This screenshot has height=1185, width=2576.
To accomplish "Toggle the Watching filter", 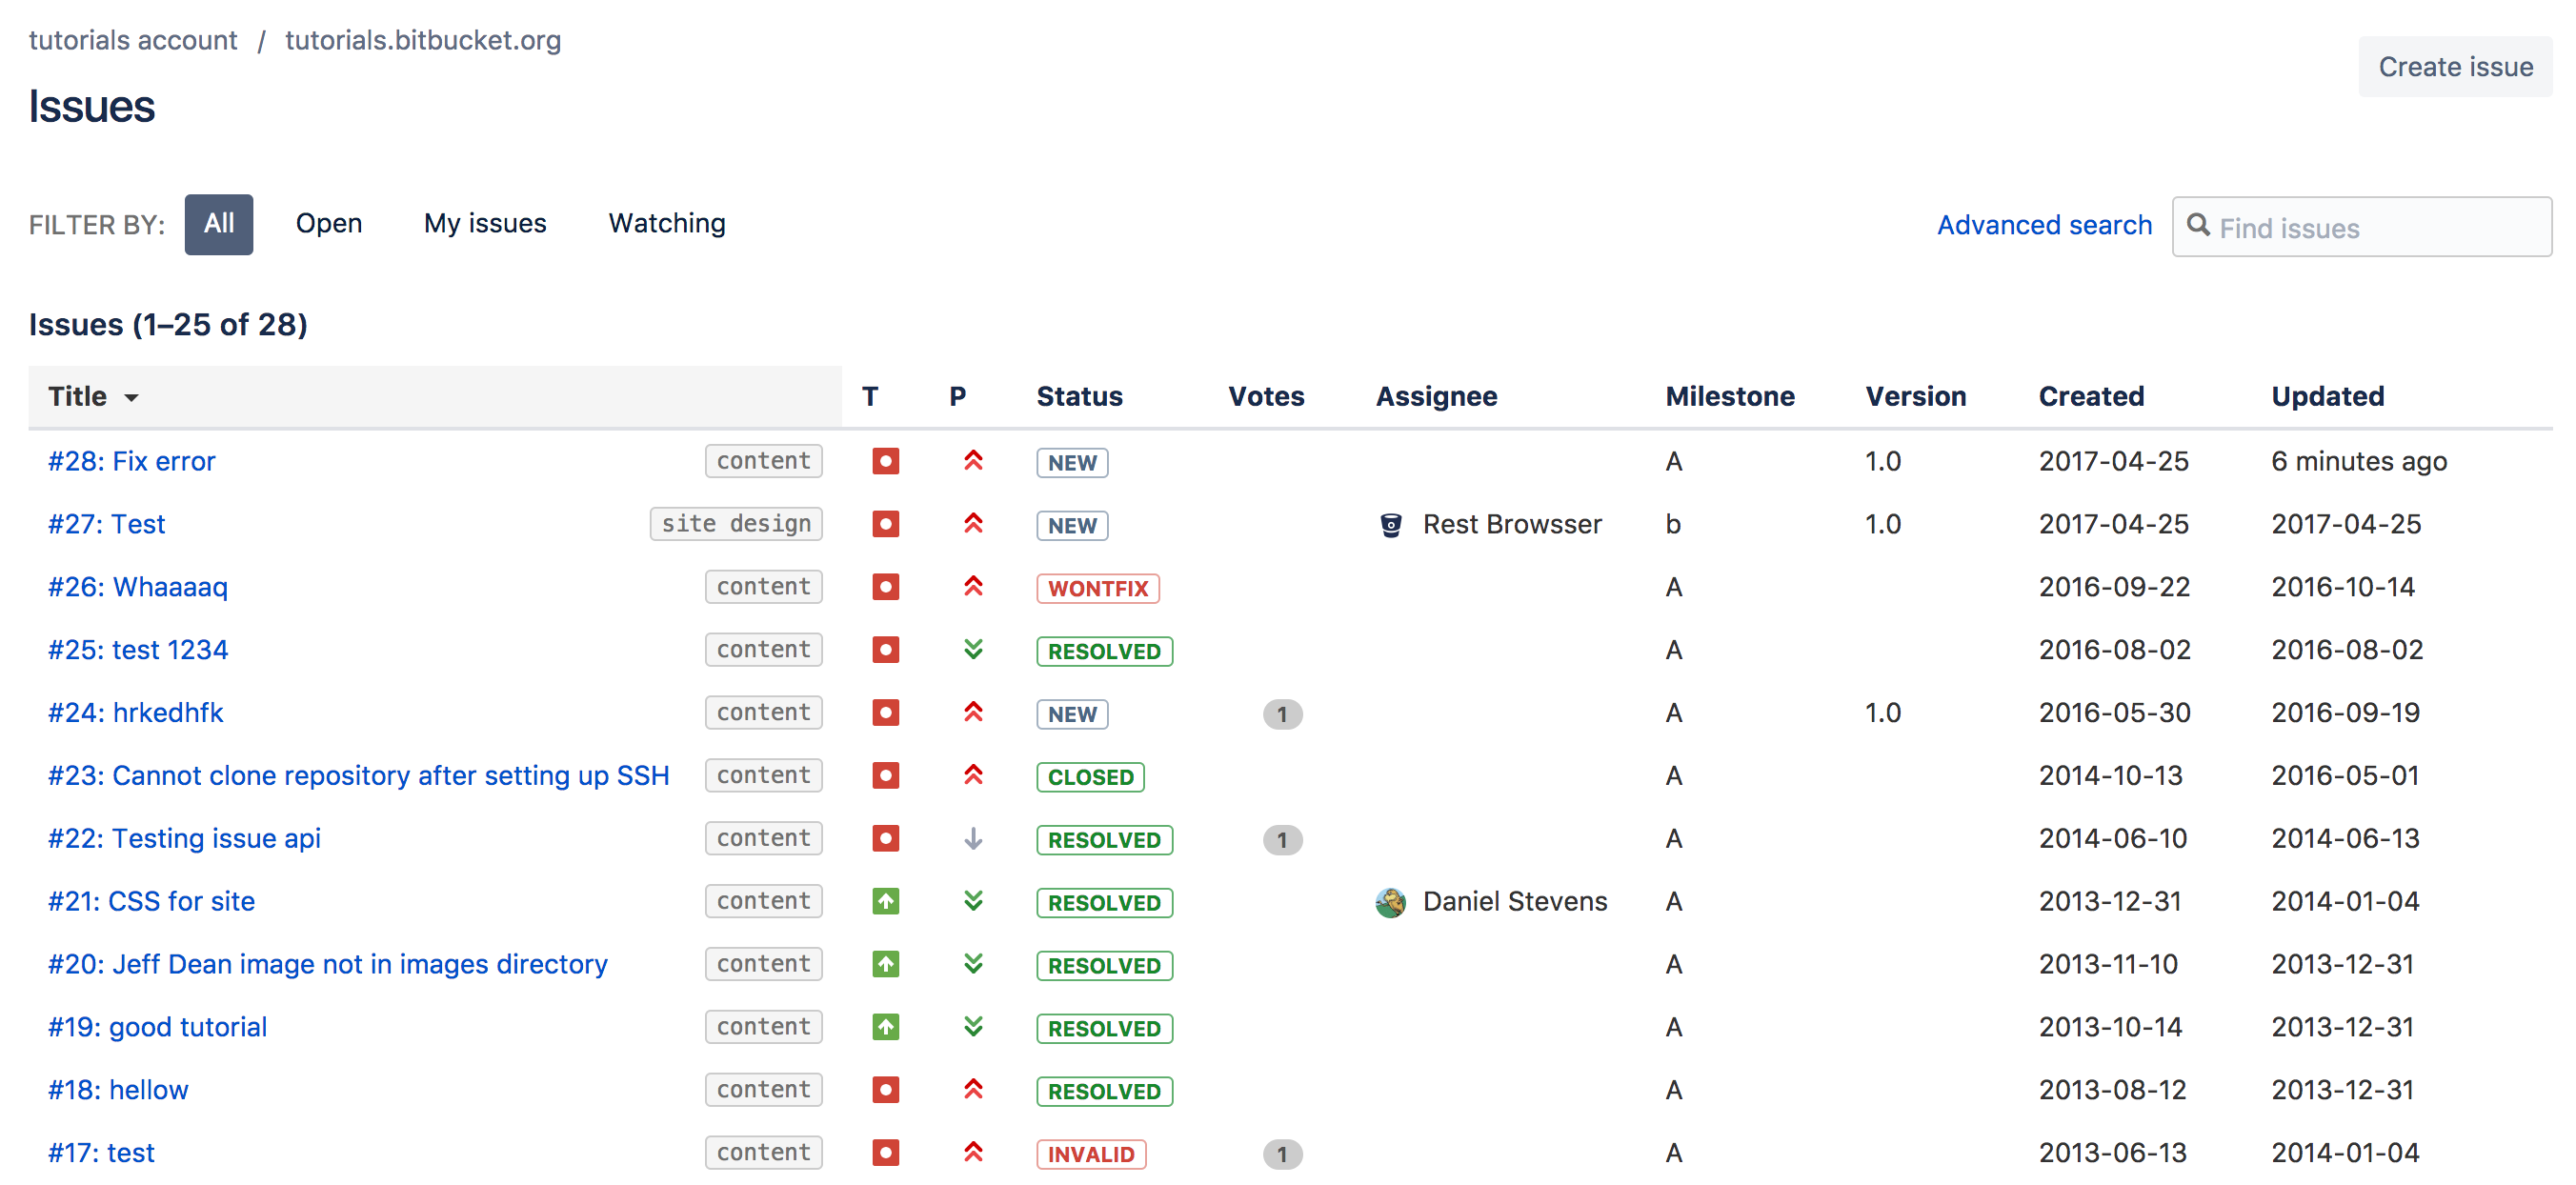I will tap(665, 224).
